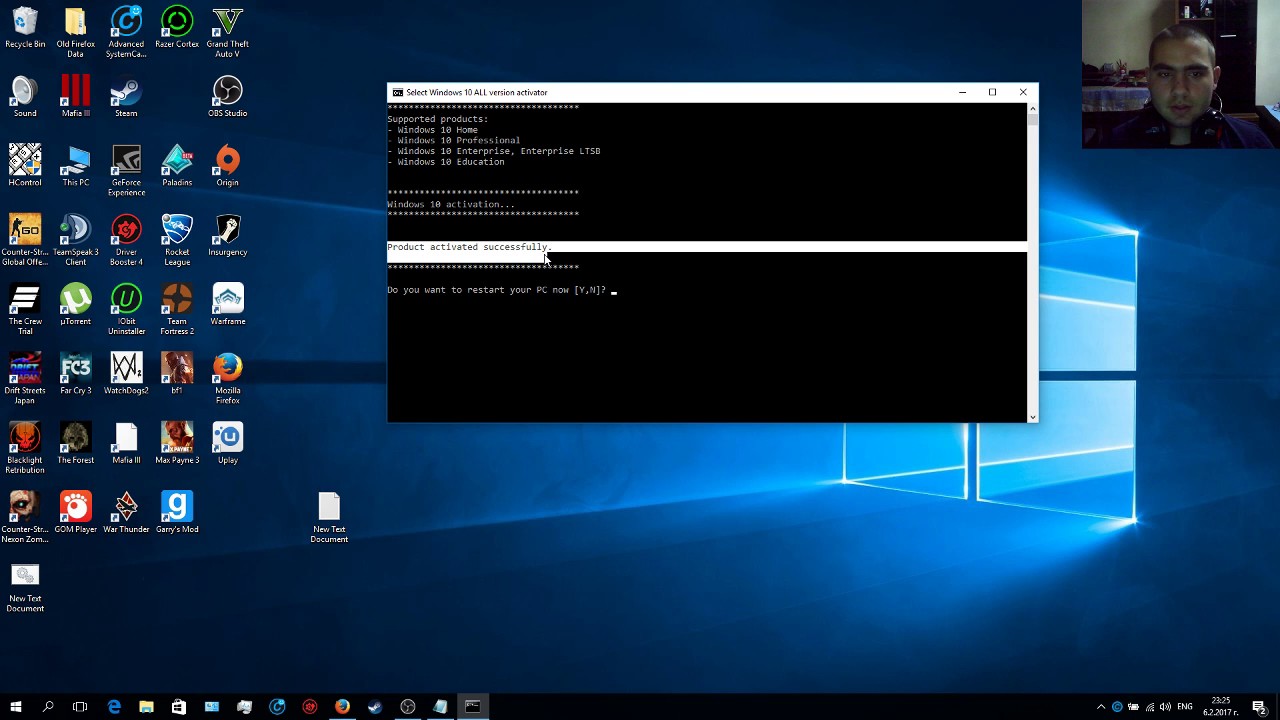
Task: Select the Mafia III blank file icon
Action: pyautogui.click(x=126, y=443)
